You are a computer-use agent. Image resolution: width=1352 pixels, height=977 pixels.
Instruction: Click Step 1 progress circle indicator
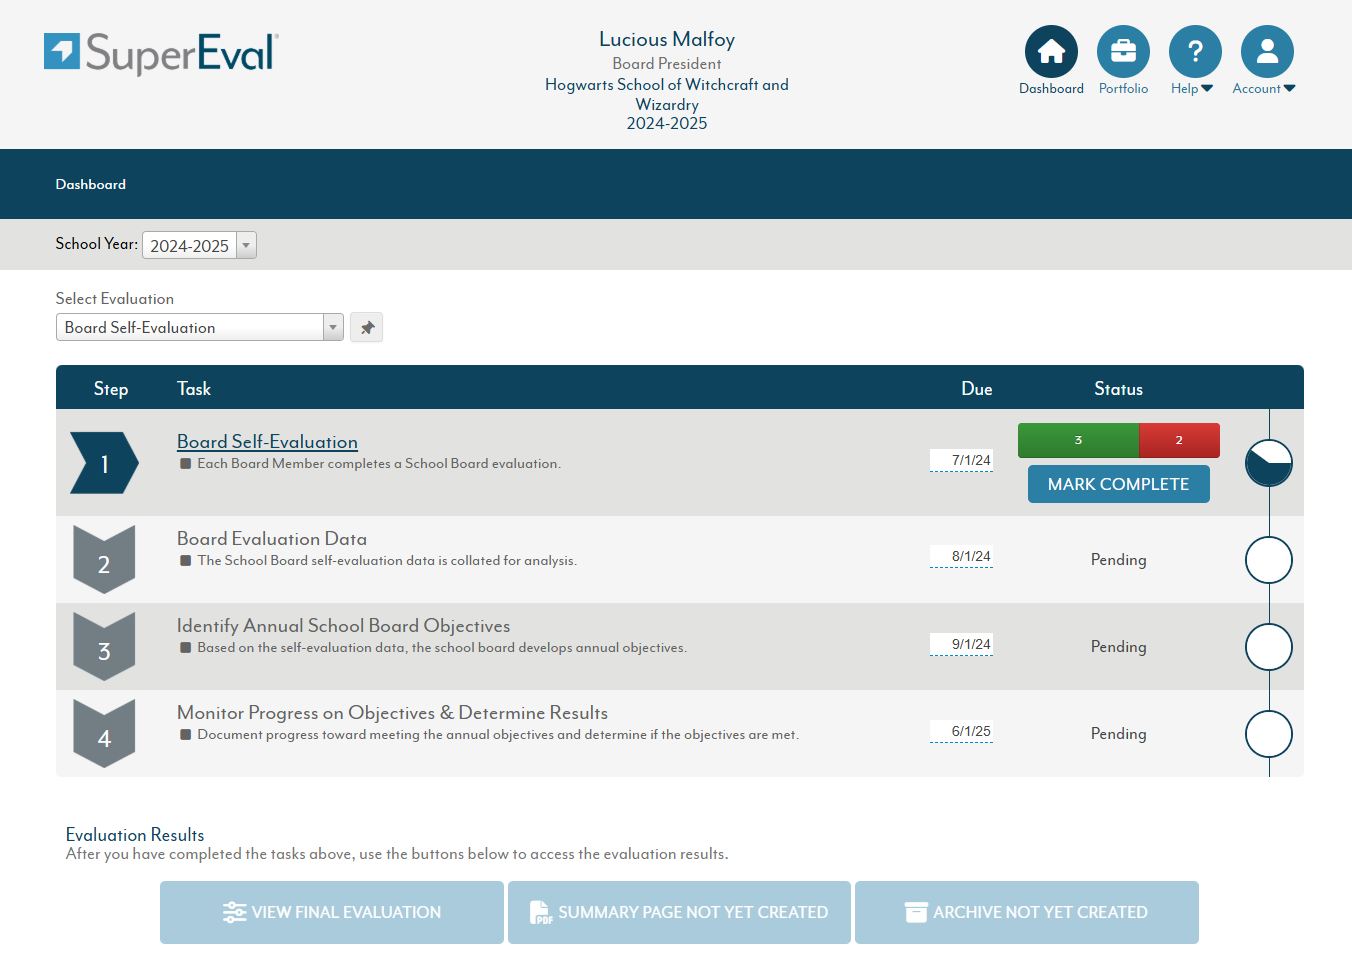point(1268,463)
